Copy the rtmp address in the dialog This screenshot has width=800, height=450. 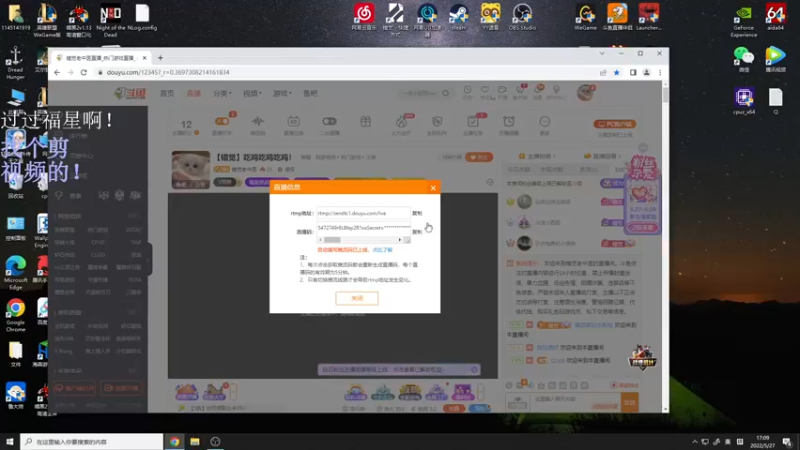[x=417, y=213]
